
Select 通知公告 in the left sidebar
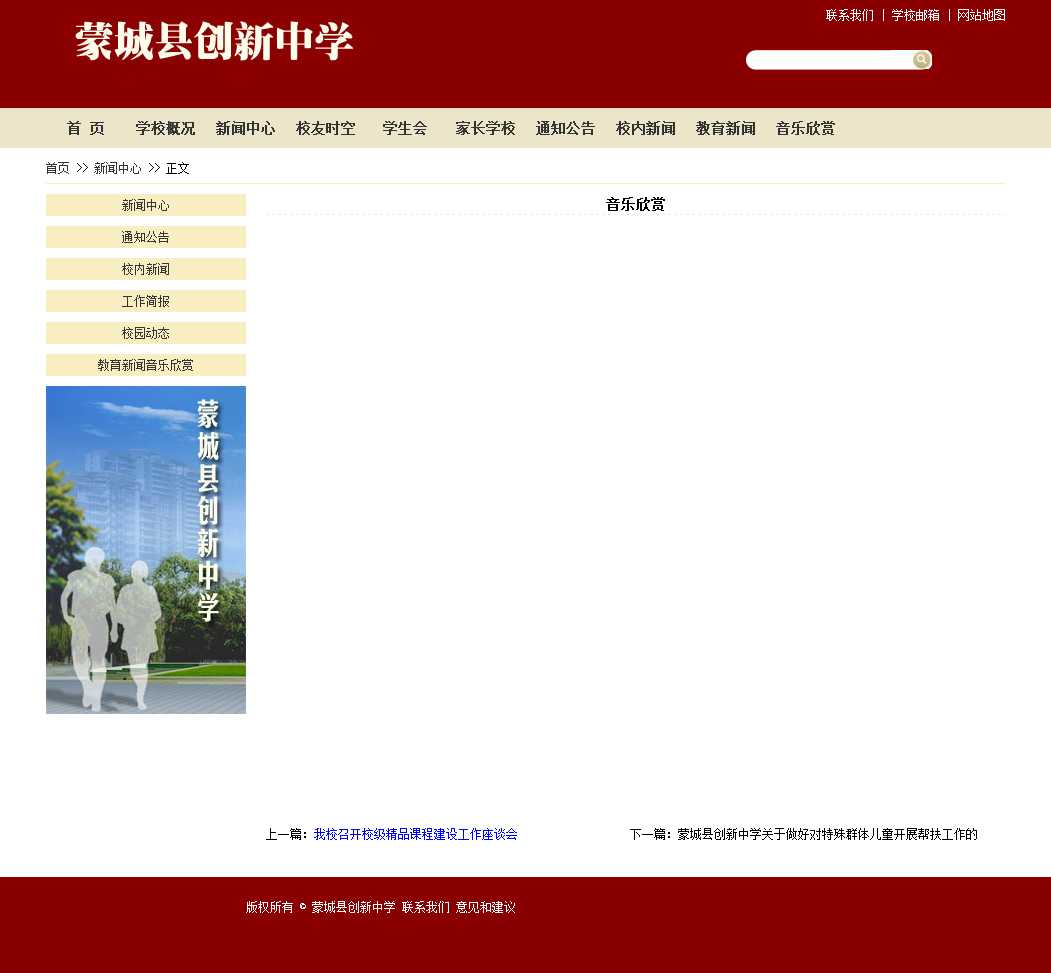coord(146,238)
